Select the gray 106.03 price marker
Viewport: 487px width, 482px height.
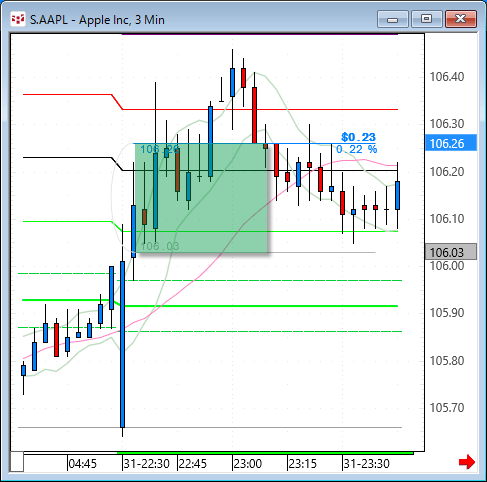pyautogui.click(x=451, y=252)
